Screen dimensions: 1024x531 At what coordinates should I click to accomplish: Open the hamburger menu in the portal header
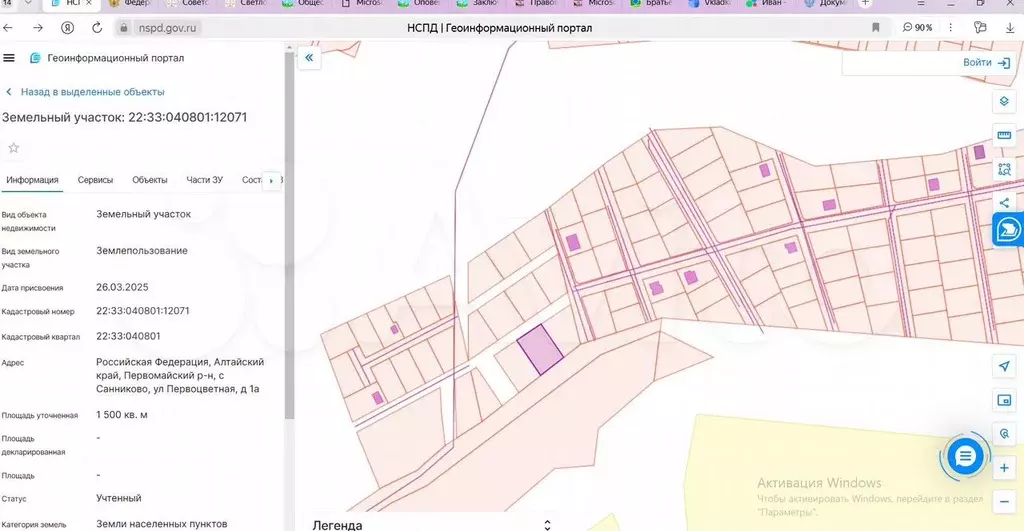9,58
